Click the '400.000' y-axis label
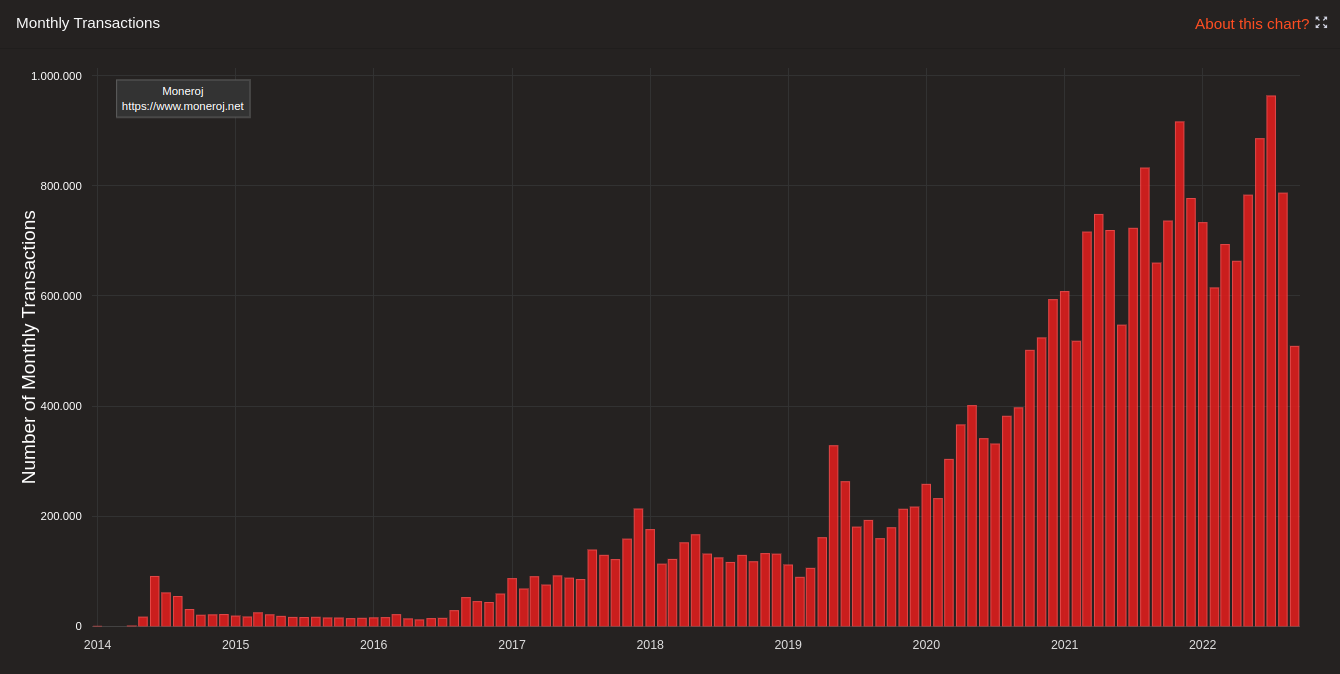This screenshot has width=1340, height=674. (61, 406)
